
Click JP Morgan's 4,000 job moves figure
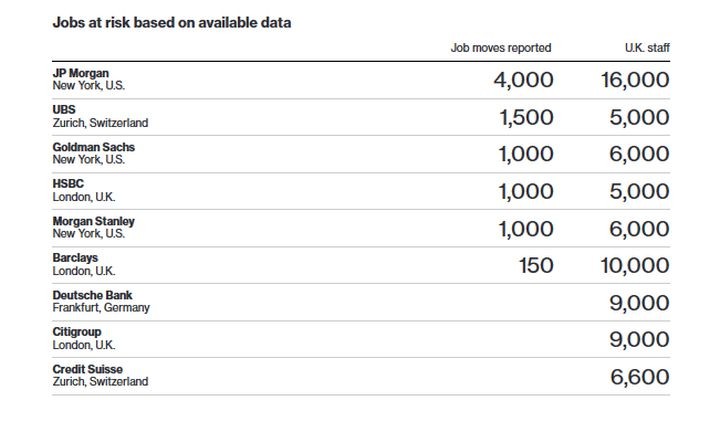(523, 80)
